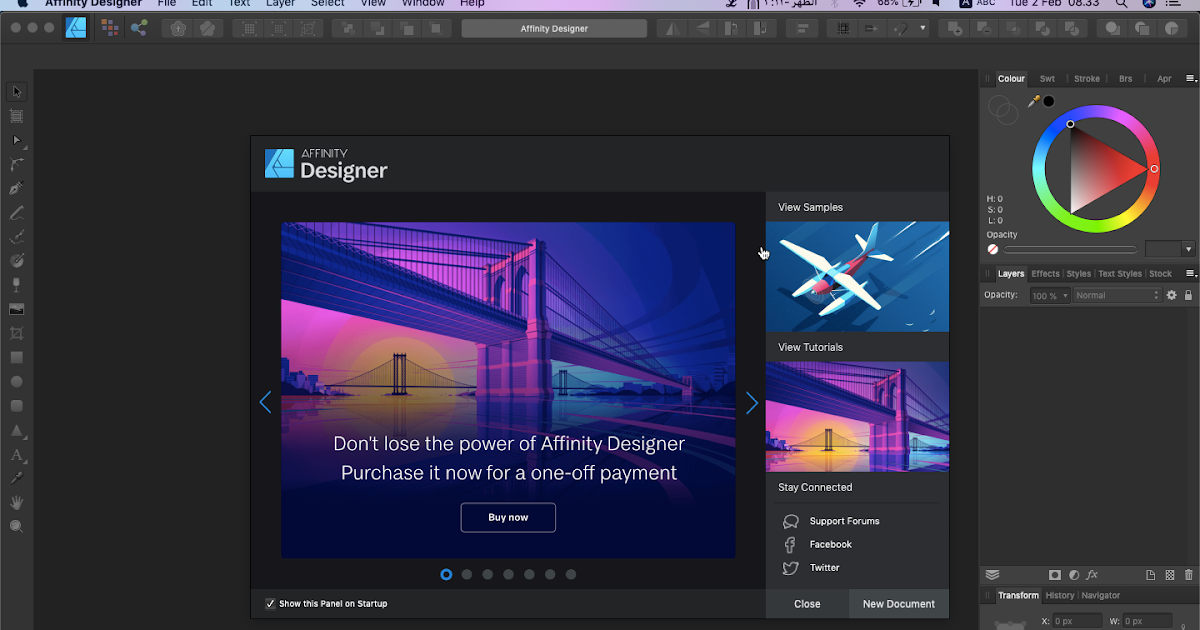Open the layer blend mode Normal dropdown
This screenshot has height=630, width=1200.
click(x=1116, y=296)
